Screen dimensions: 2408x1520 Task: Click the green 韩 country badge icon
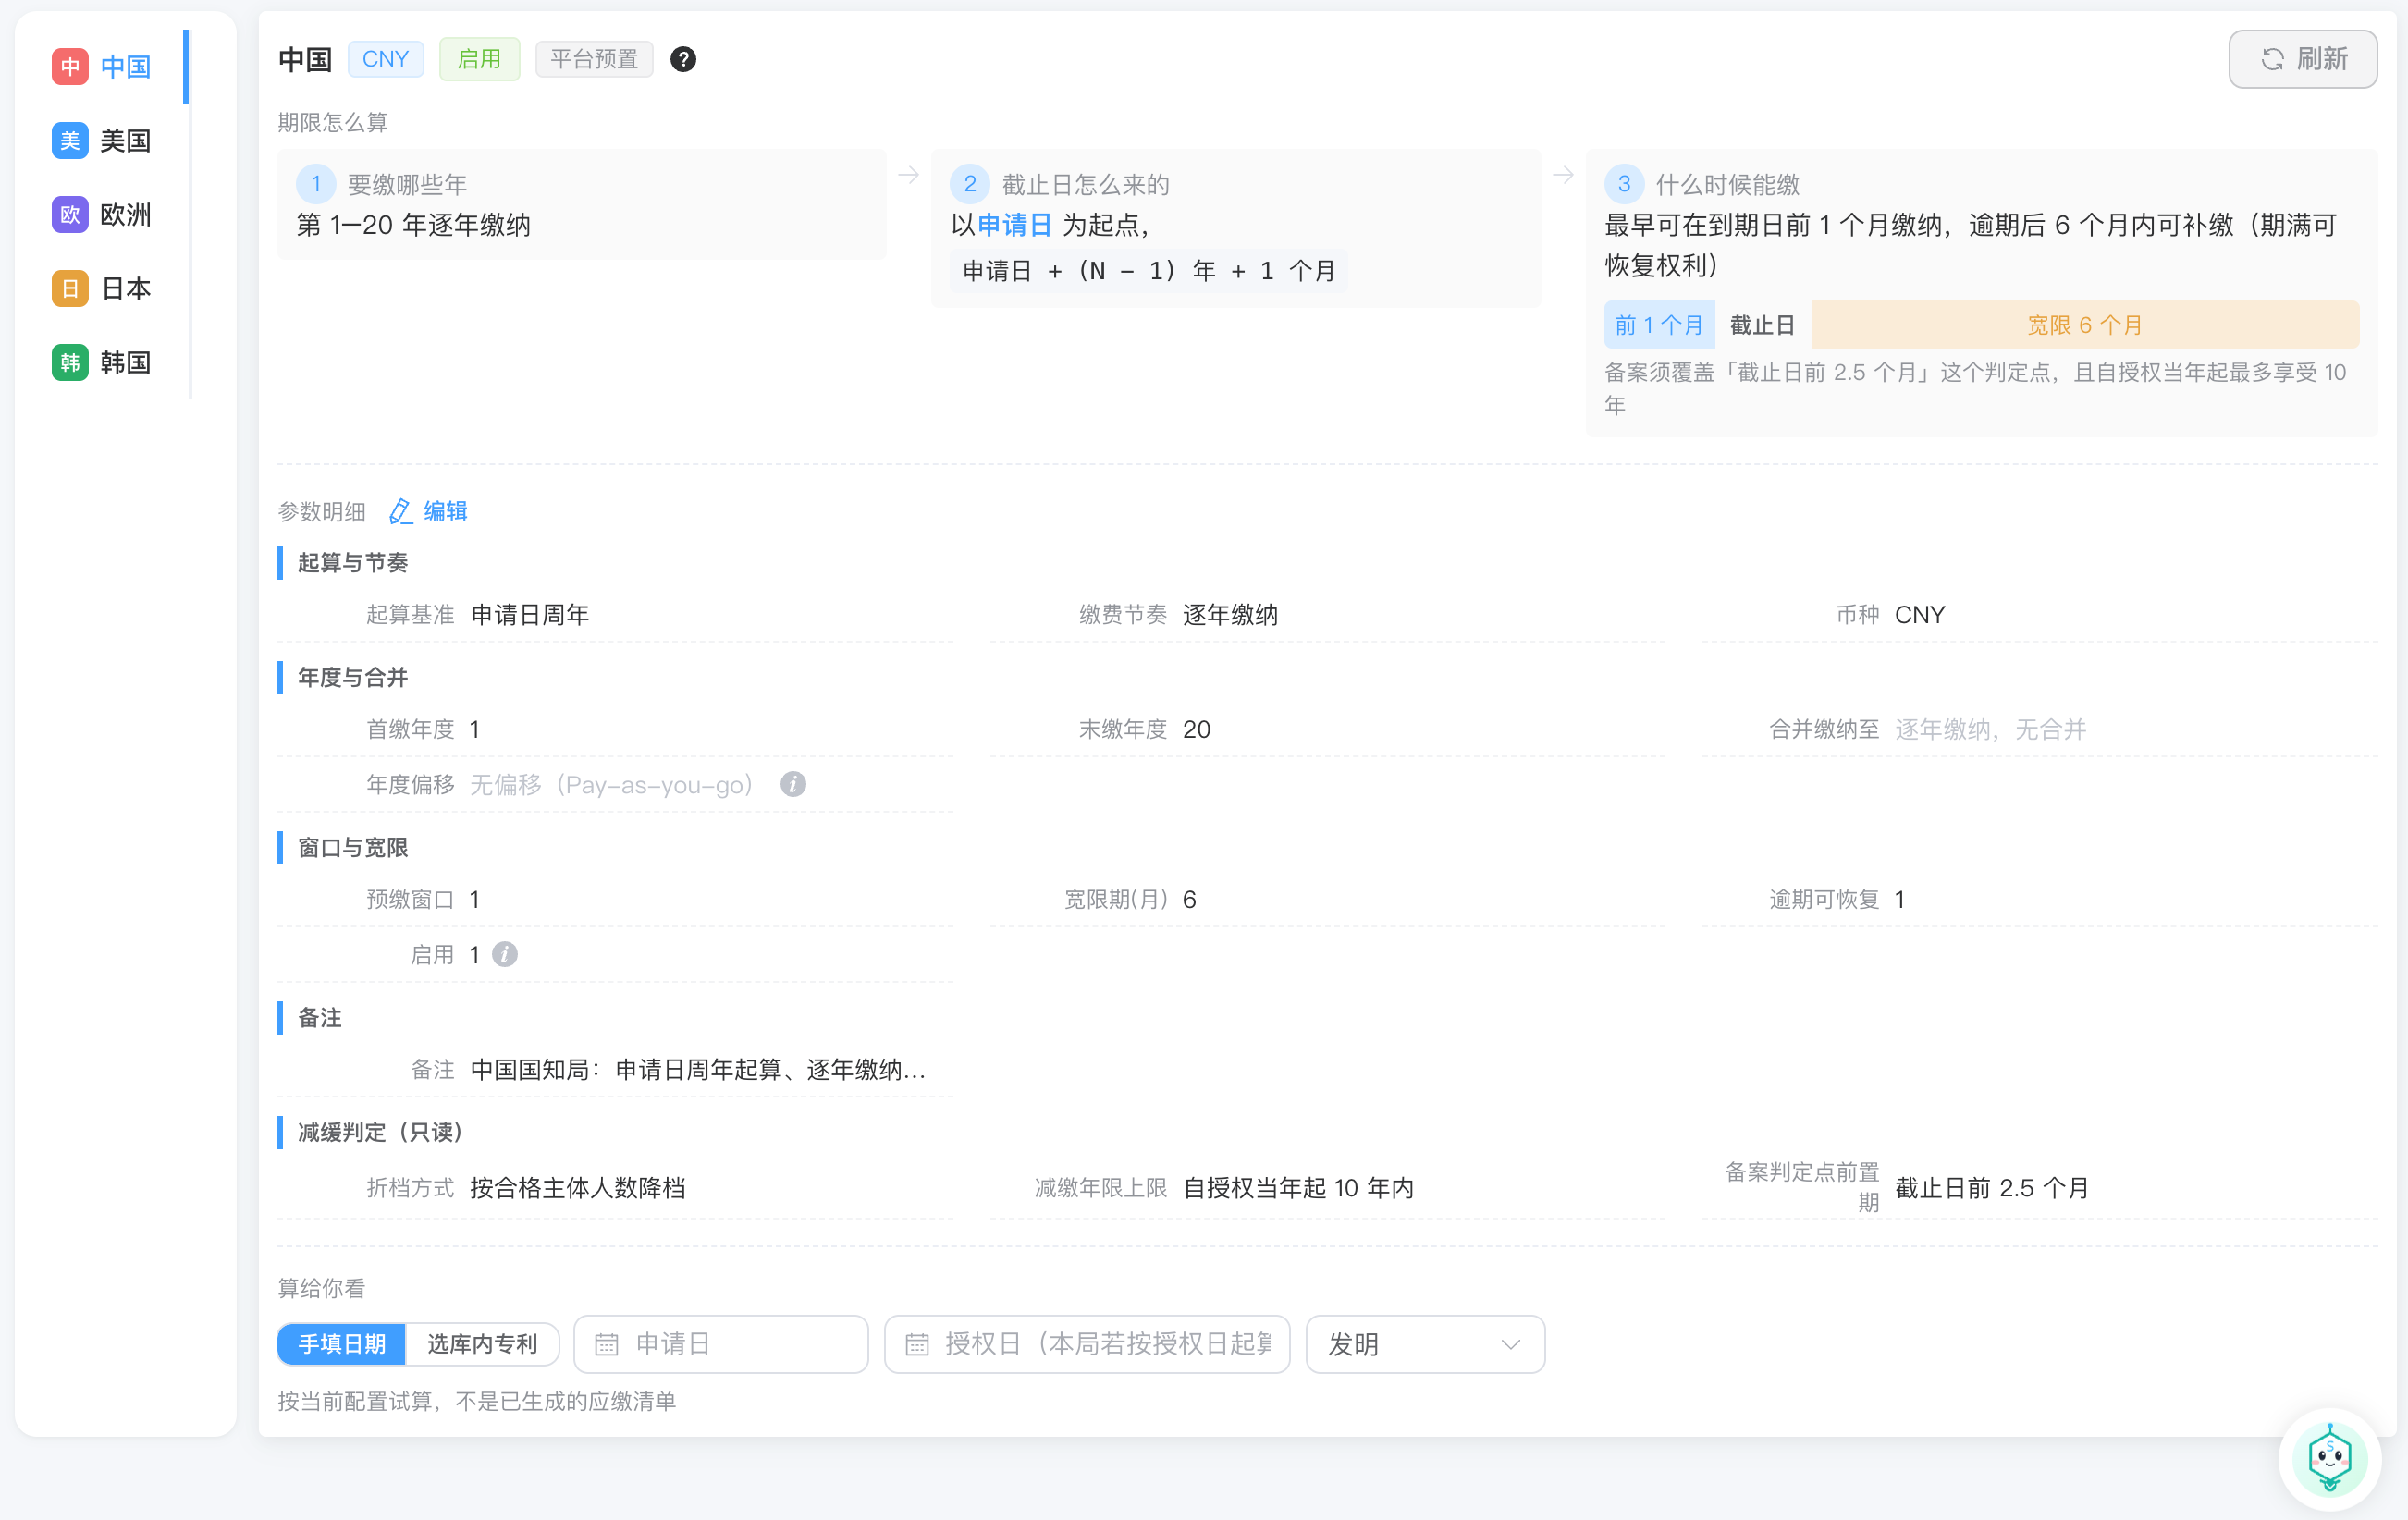click(x=70, y=363)
